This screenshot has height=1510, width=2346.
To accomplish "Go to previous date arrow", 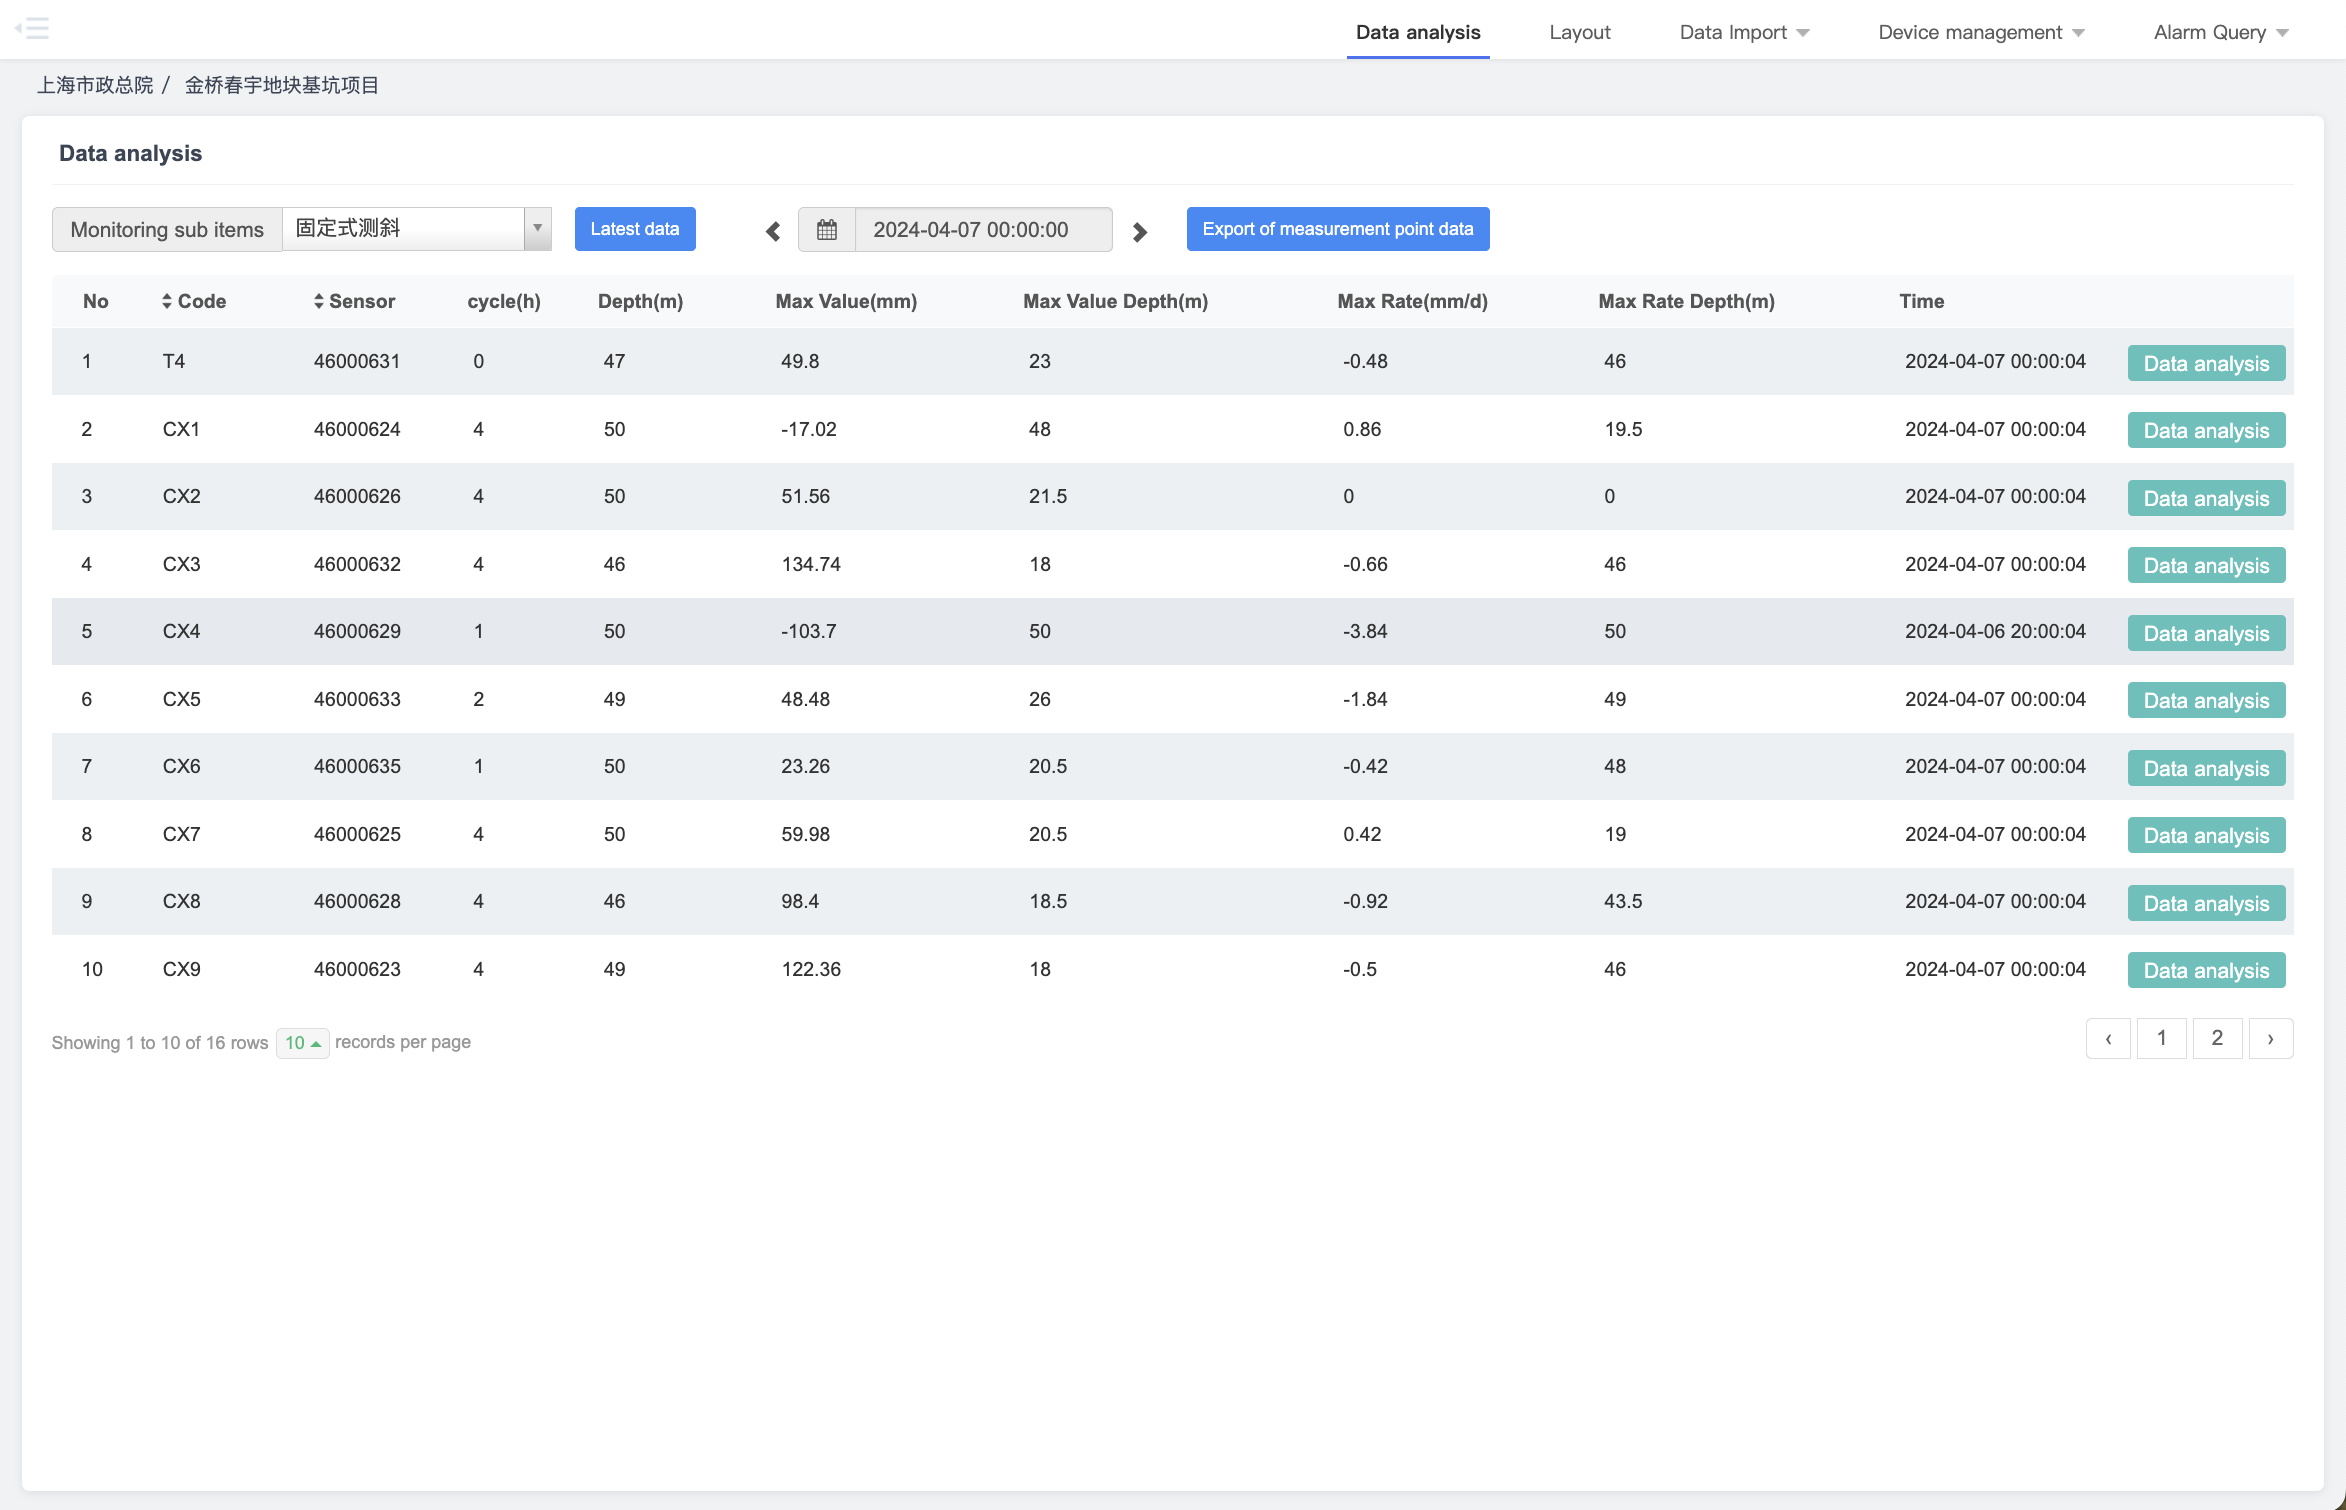I will point(773,231).
